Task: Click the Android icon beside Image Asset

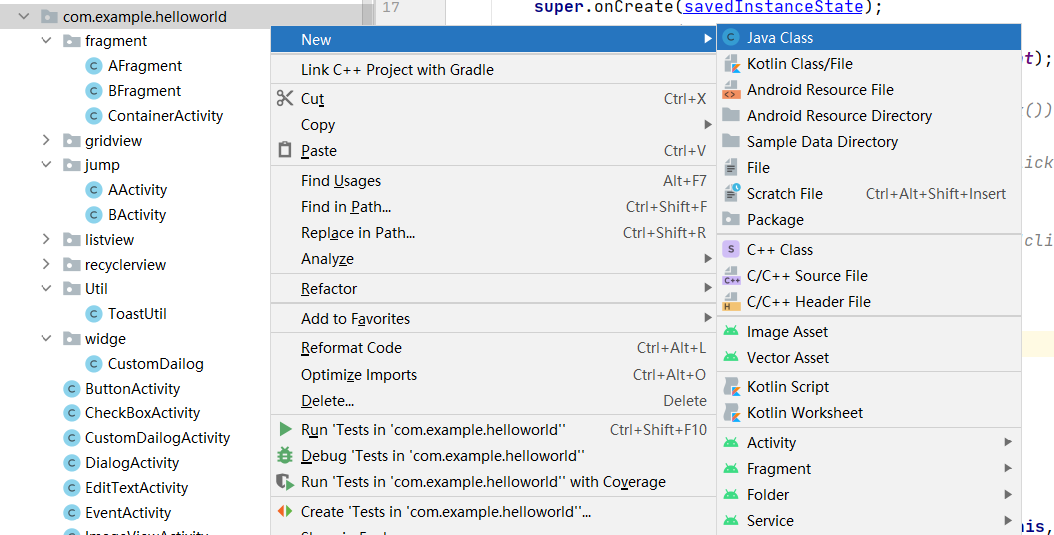Action: (x=731, y=332)
